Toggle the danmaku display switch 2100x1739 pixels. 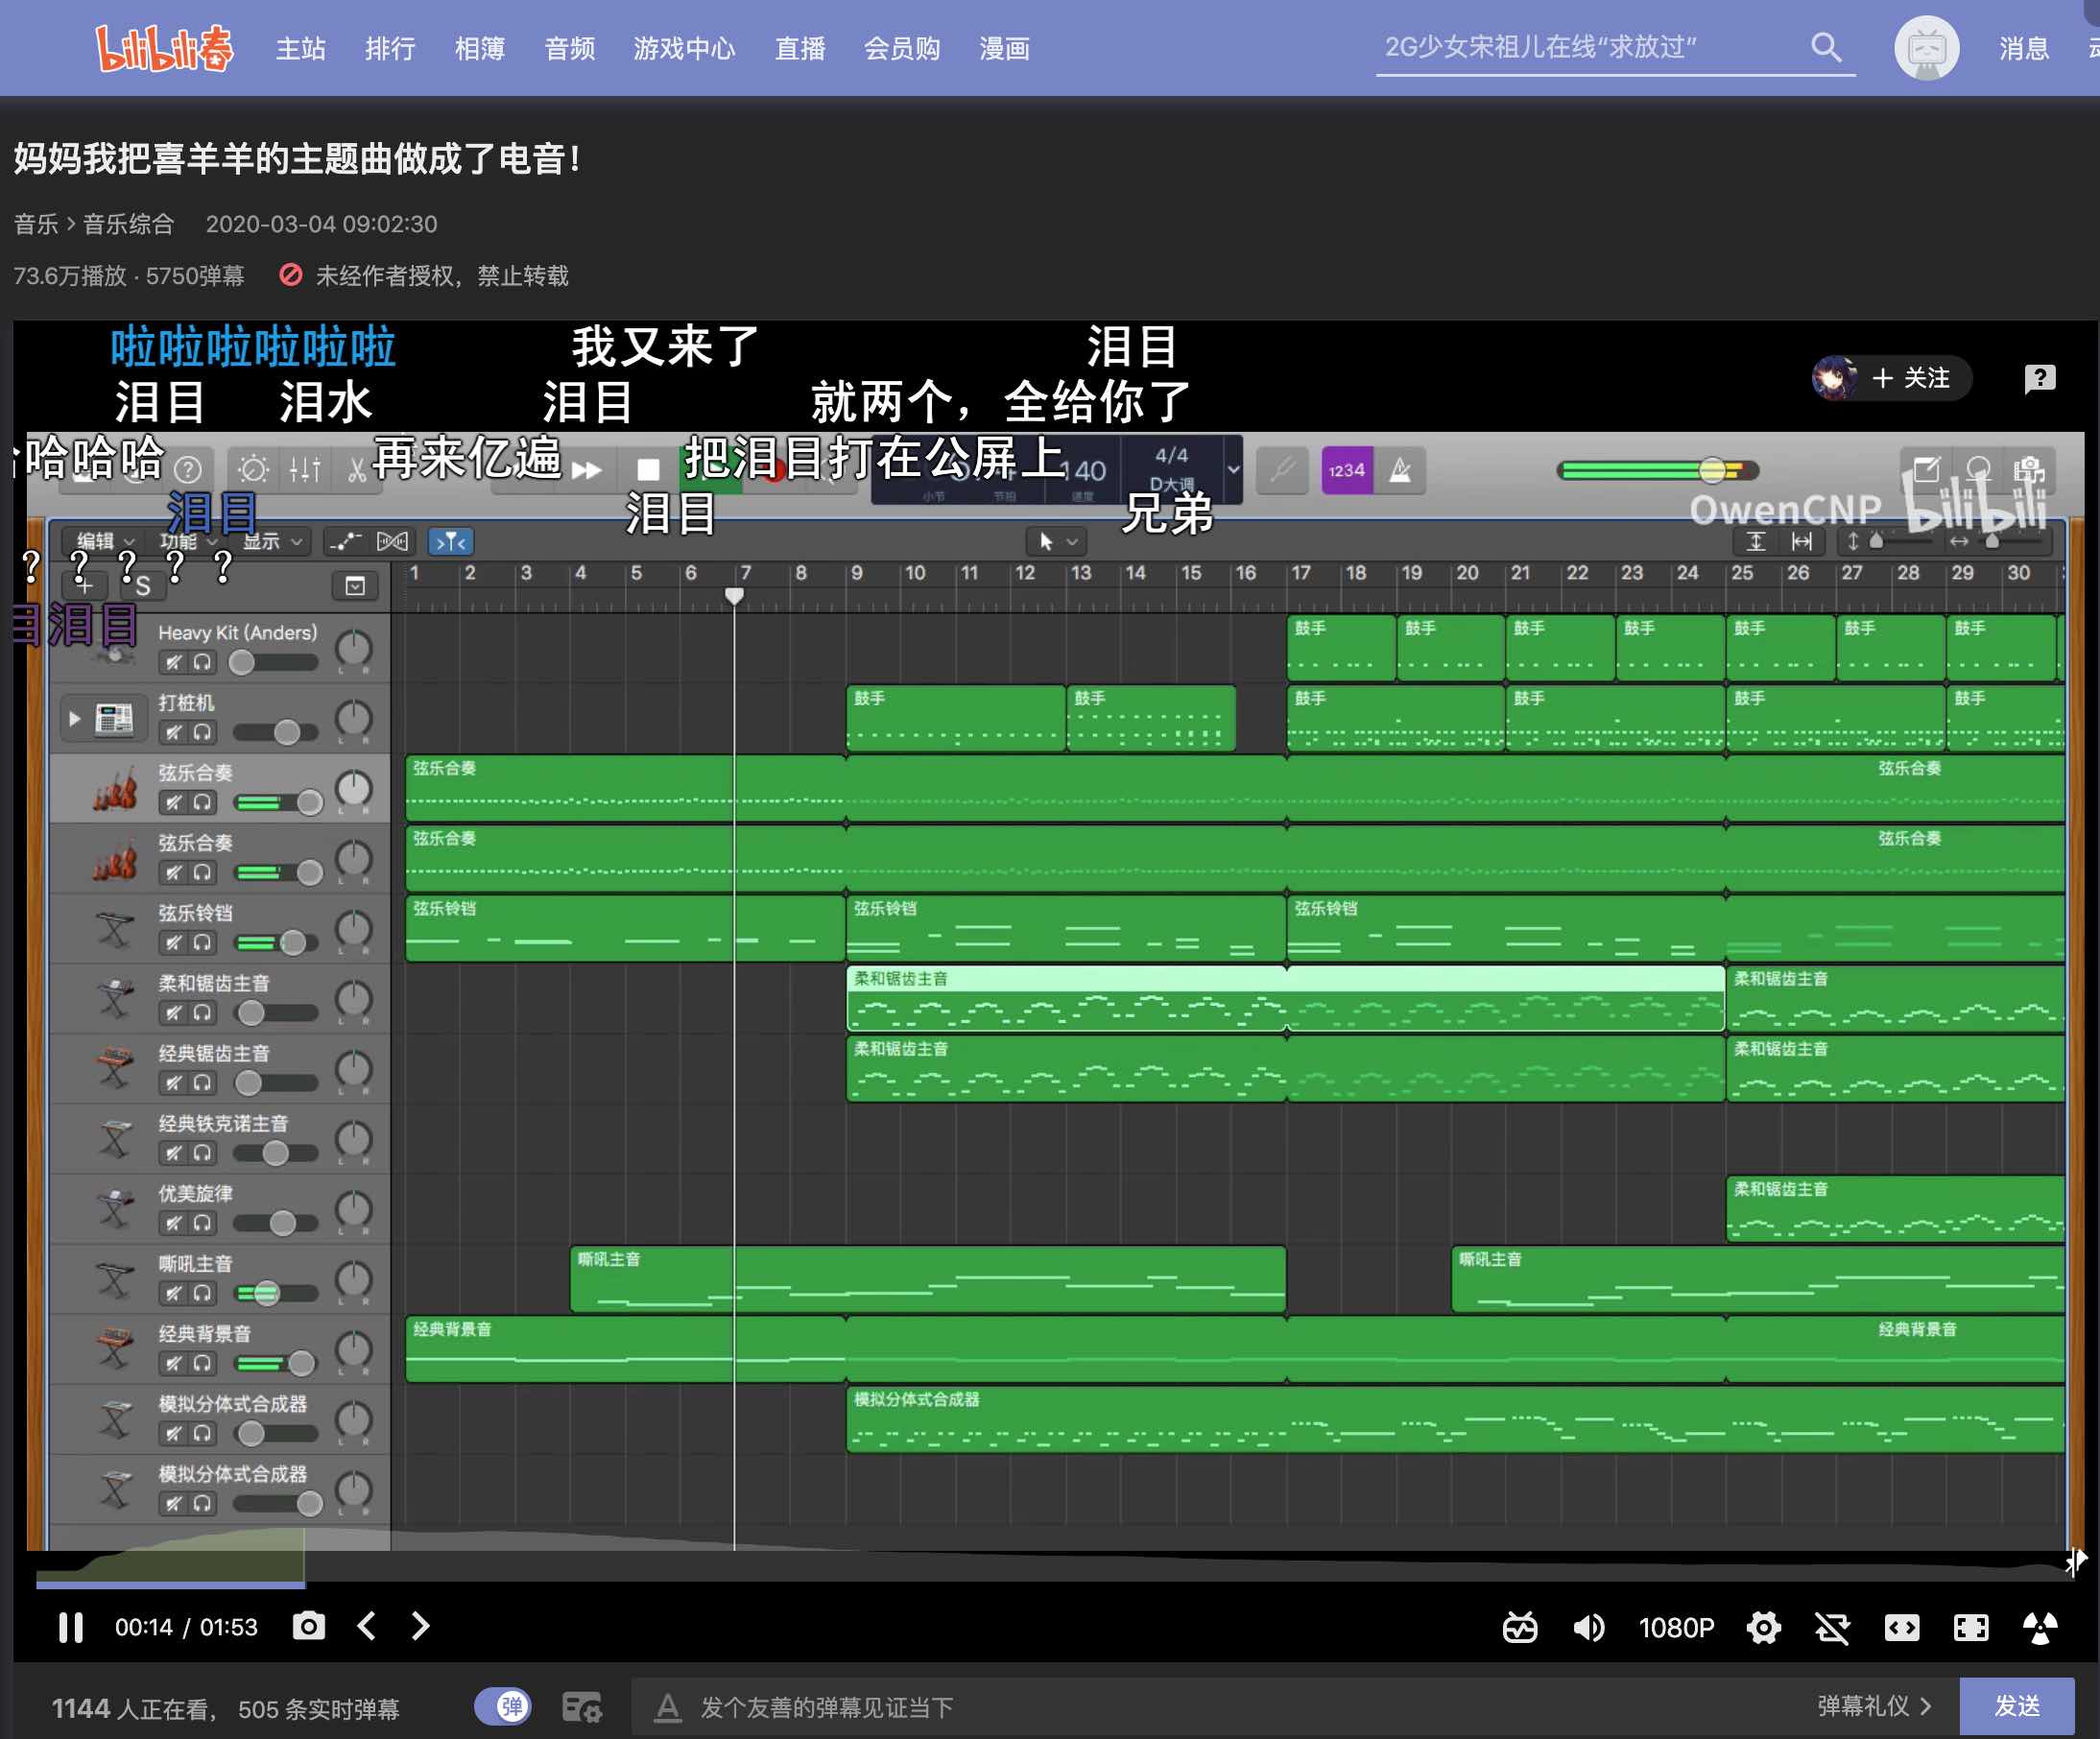[x=505, y=1707]
